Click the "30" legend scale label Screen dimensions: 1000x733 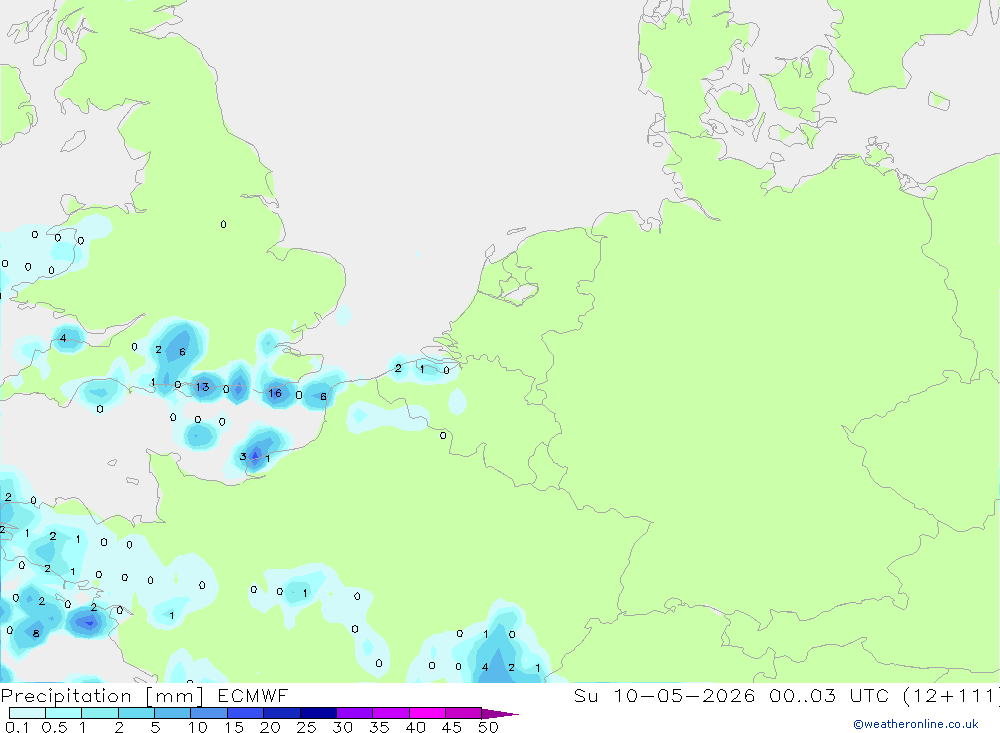point(343,727)
